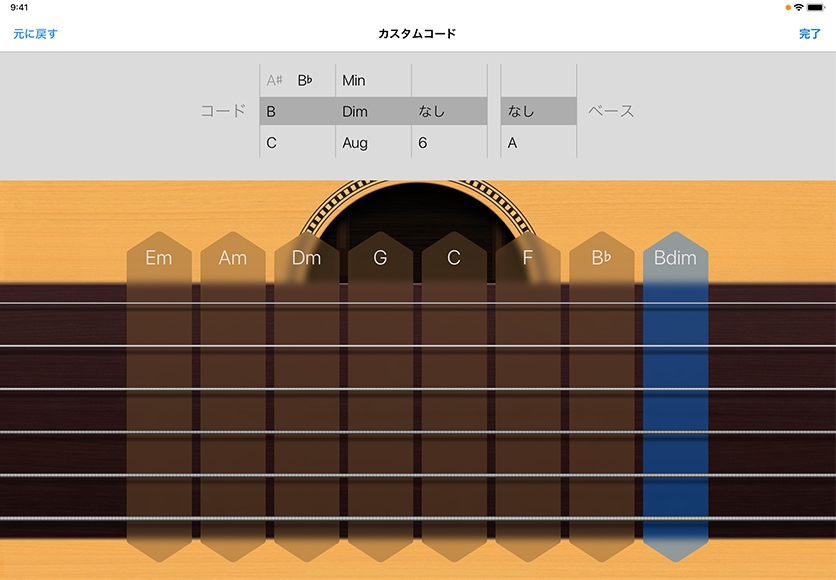The height and width of the screenshot is (580, 836).
Task: Choose B♭ in root note picker
Action: click(306, 80)
